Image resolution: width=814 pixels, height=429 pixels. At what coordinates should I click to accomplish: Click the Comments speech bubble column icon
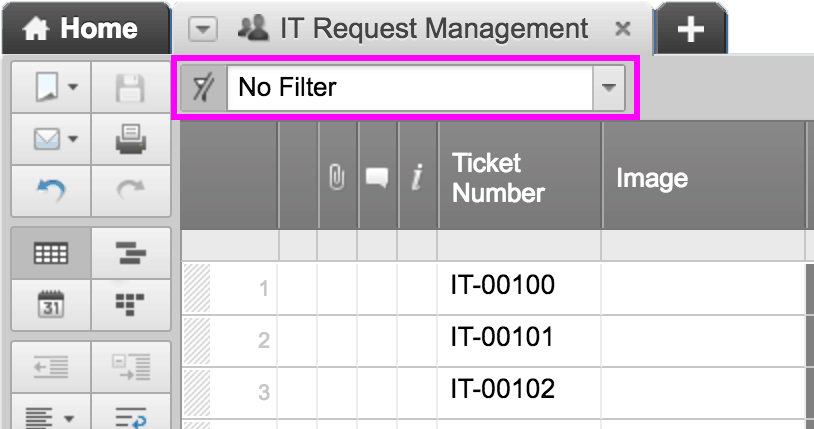point(377,178)
